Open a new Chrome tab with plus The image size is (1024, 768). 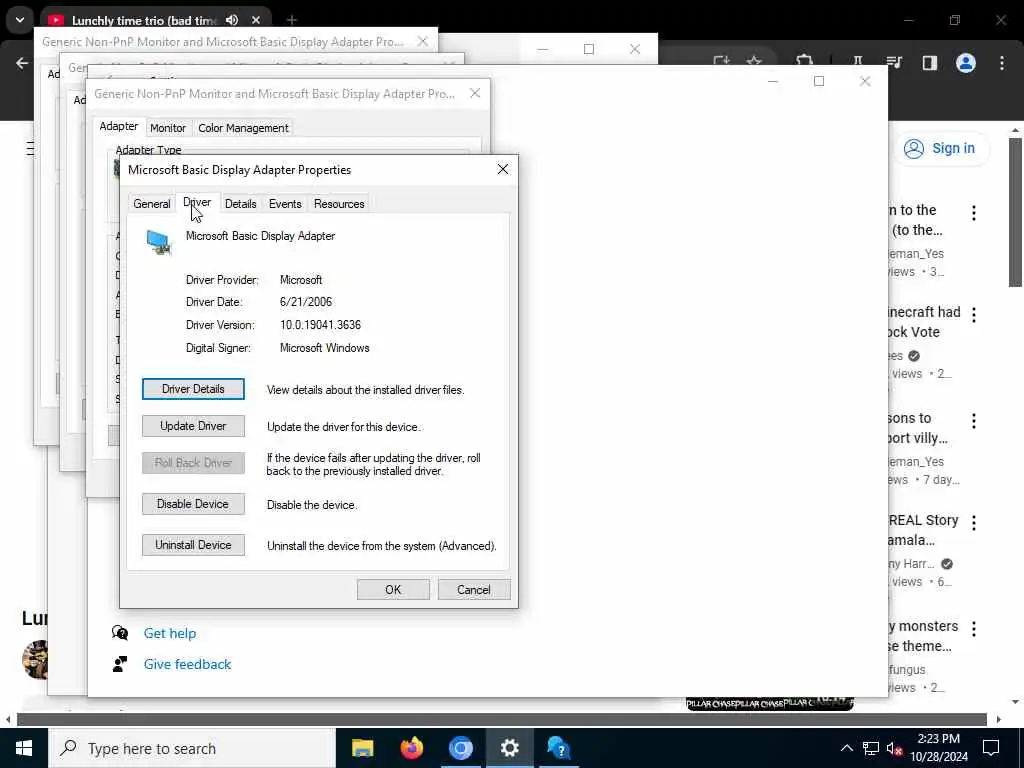point(291,20)
